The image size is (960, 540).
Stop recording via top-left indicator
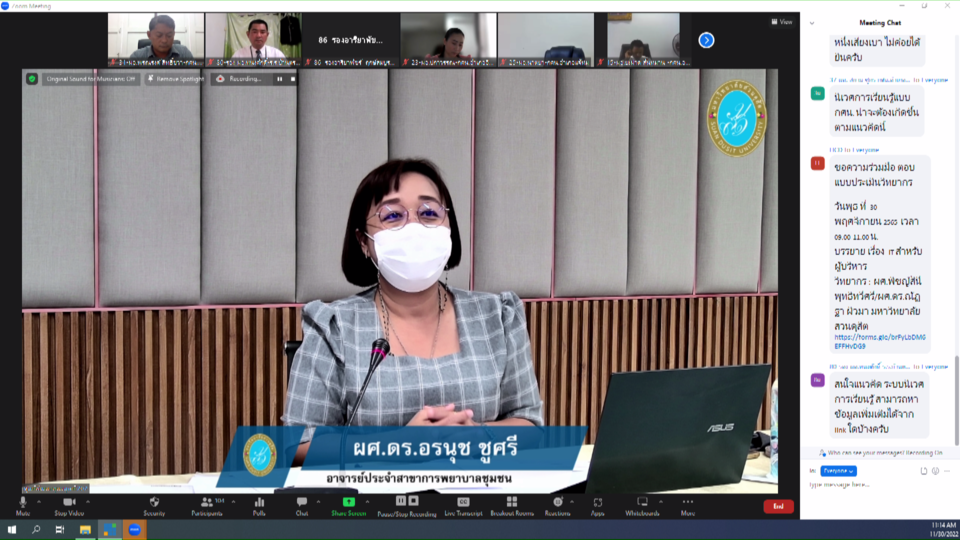293,79
